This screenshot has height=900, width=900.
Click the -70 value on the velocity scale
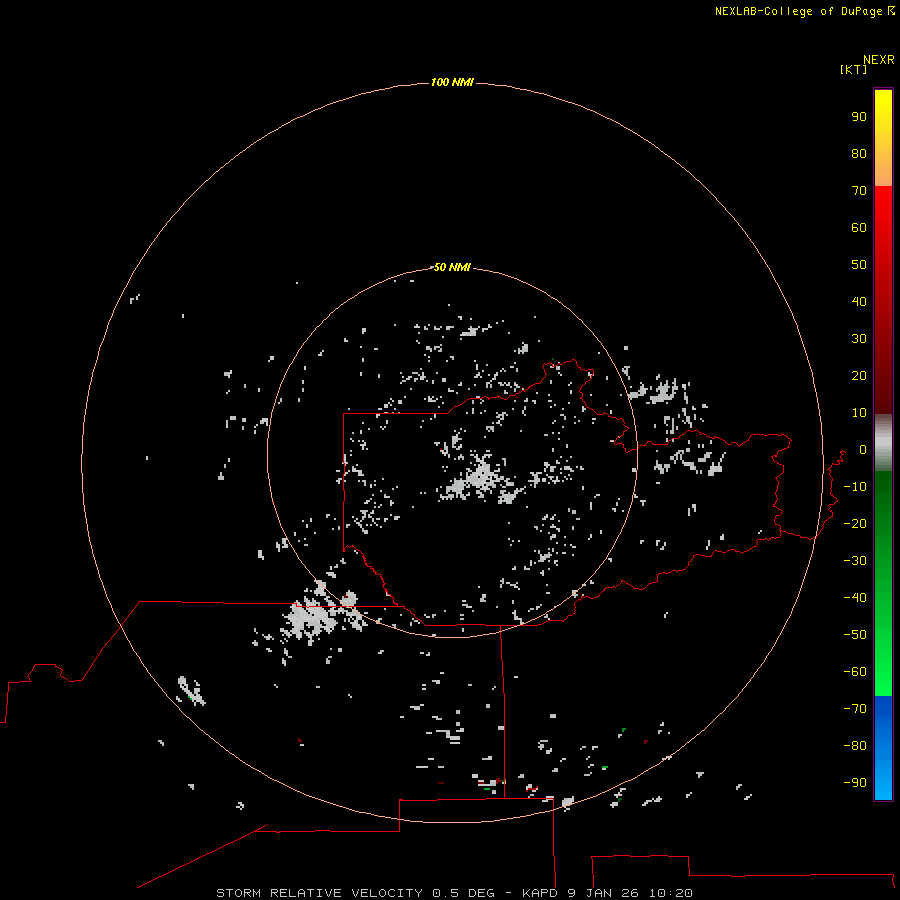855,708
